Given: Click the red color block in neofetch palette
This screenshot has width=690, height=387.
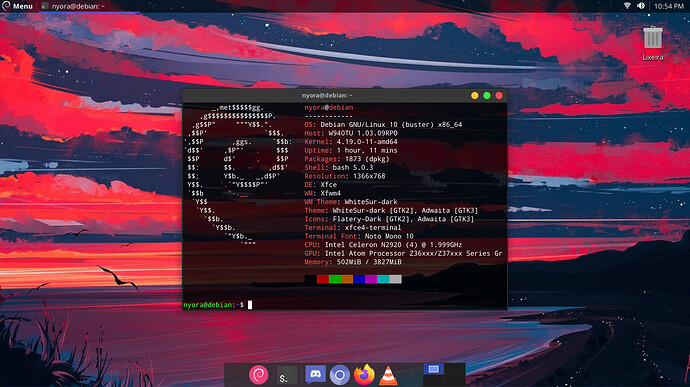Looking at the screenshot, I should tap(323, 279).
